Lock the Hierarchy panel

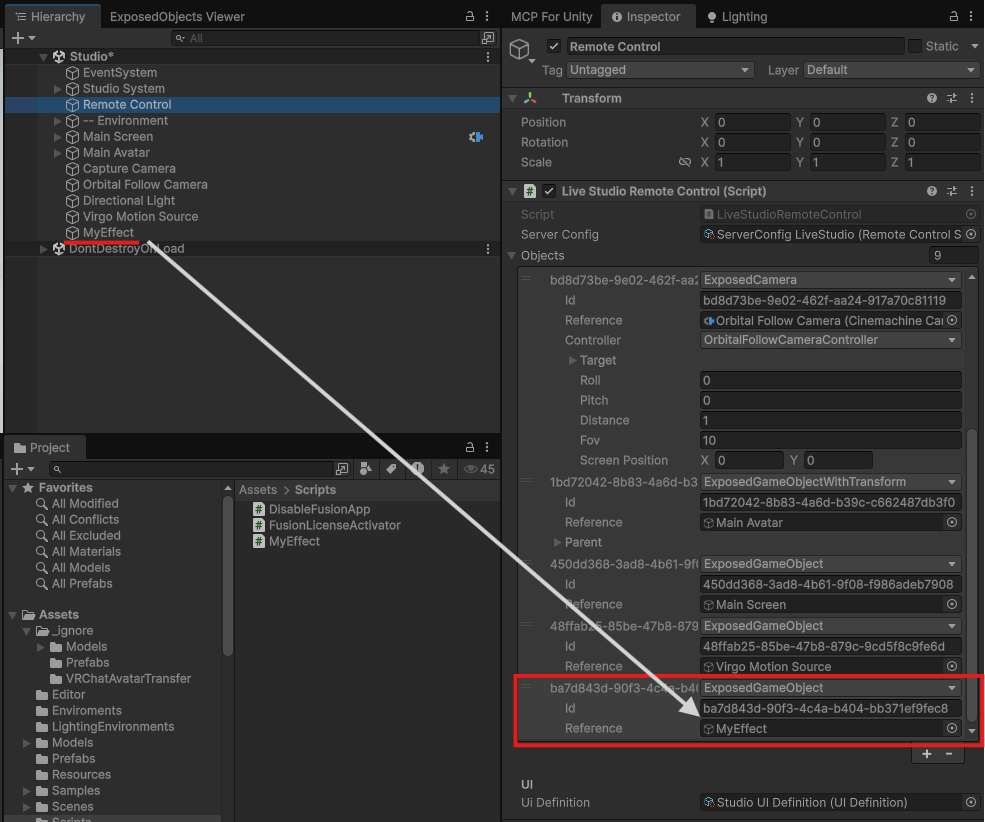(470, 16)
